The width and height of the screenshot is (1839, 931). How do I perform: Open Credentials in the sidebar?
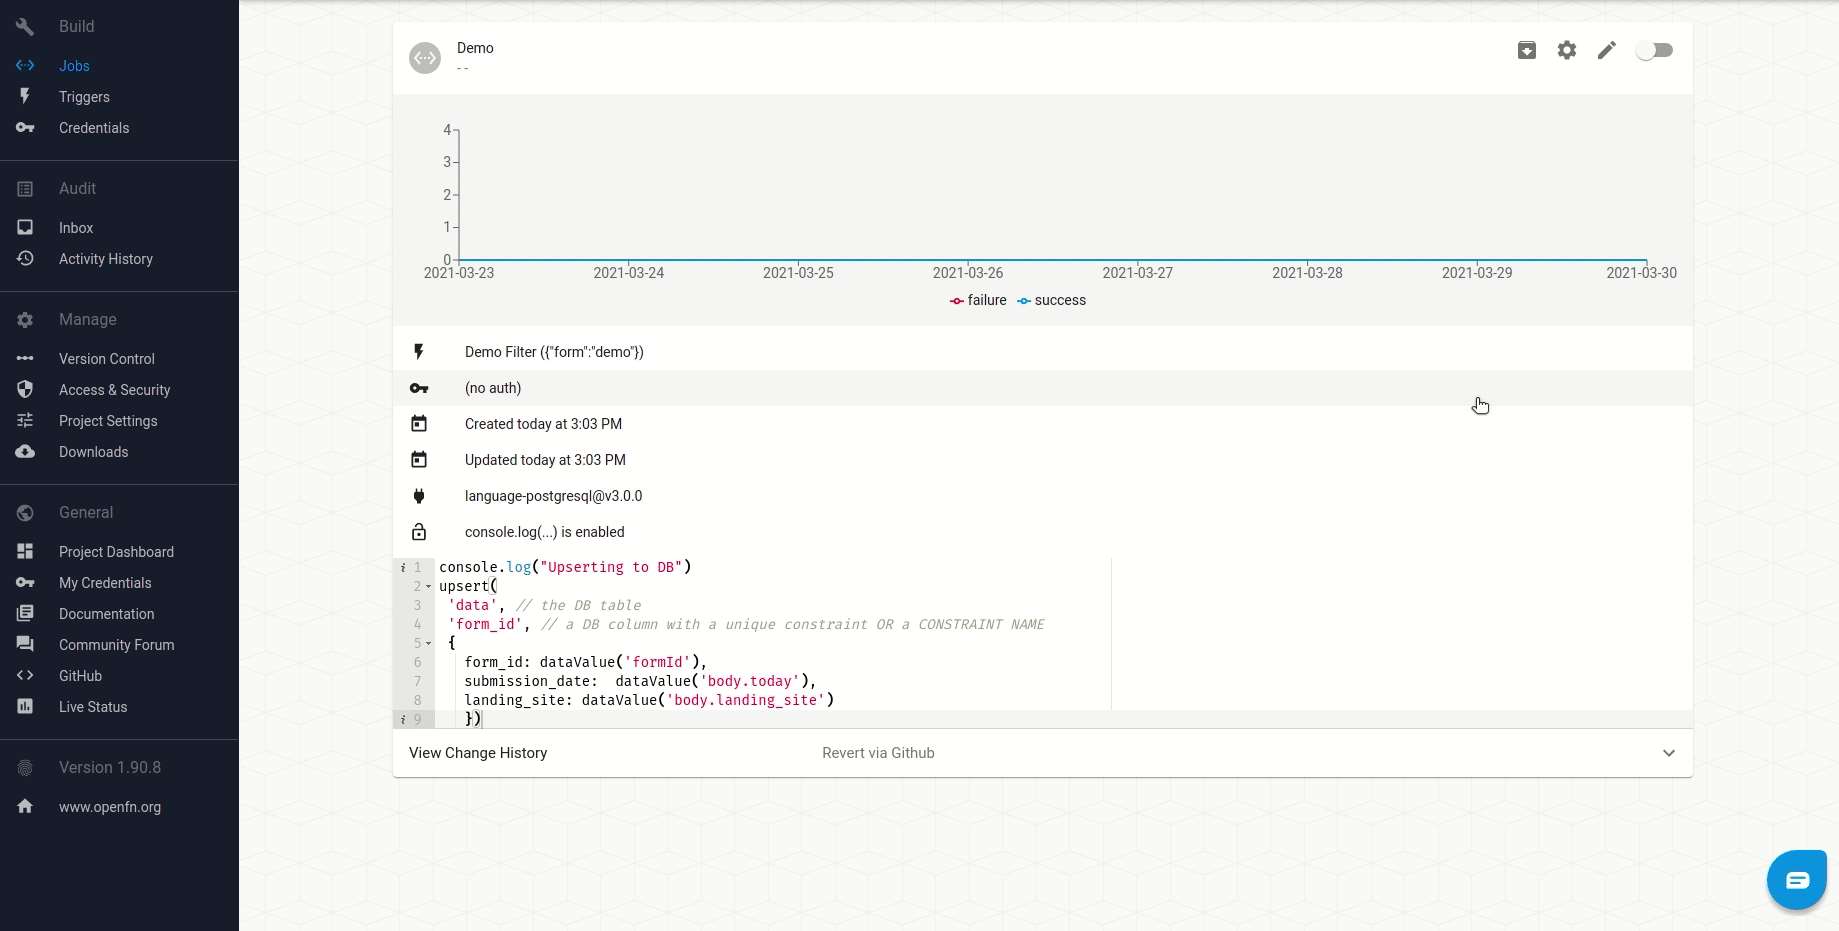coord(94,128)
